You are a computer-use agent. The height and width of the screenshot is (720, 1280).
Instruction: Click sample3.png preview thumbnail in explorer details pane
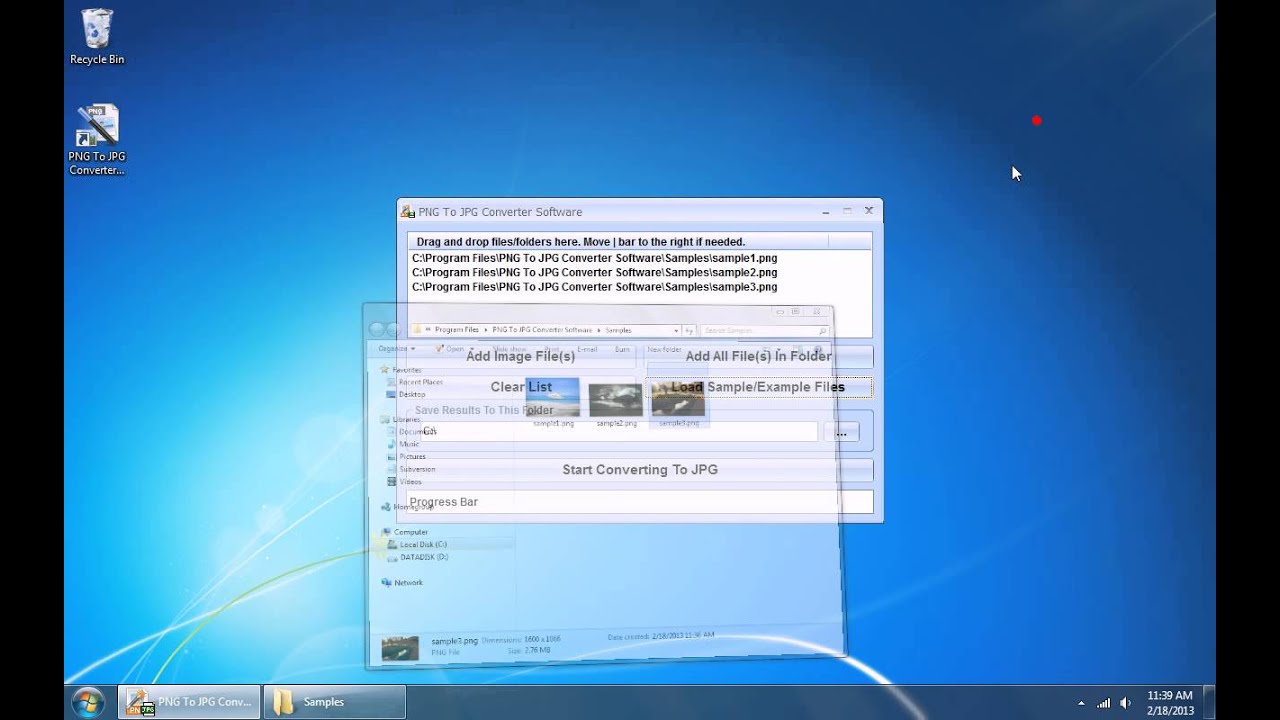[400, 648]
